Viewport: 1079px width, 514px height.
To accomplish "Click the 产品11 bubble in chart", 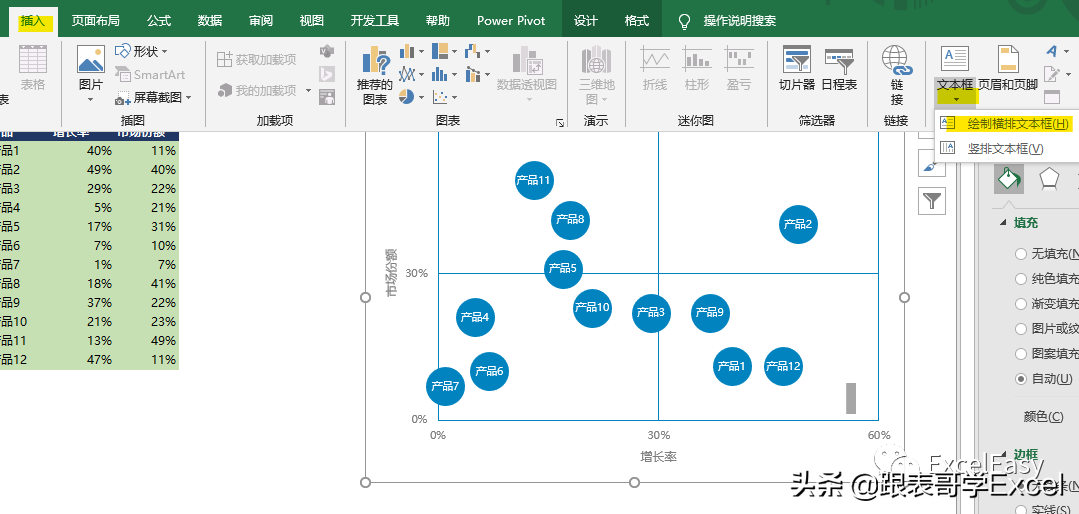I will click(534, 180).
